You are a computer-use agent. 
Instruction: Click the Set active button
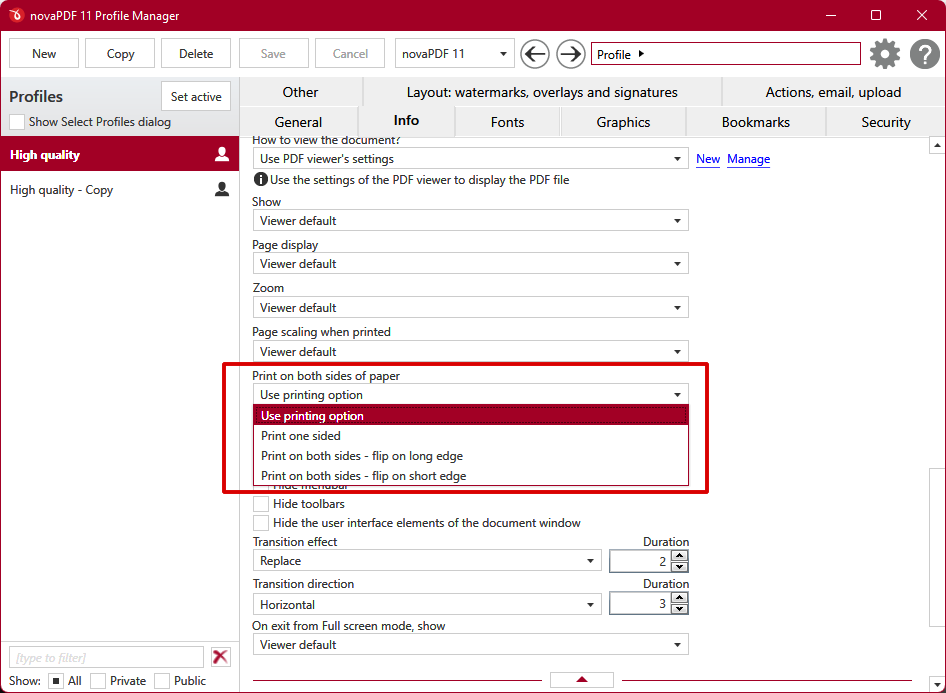click(x=196, y=97)
